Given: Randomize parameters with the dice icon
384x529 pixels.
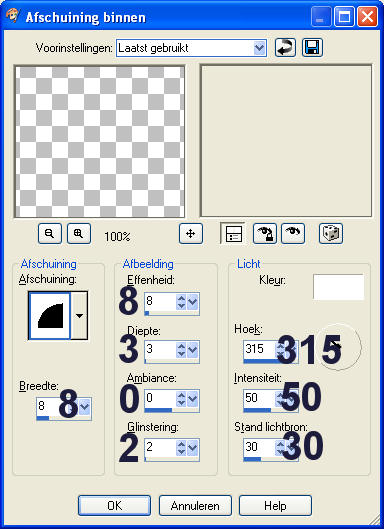Looking at the screenshot, I should click(x=331, y=233).
